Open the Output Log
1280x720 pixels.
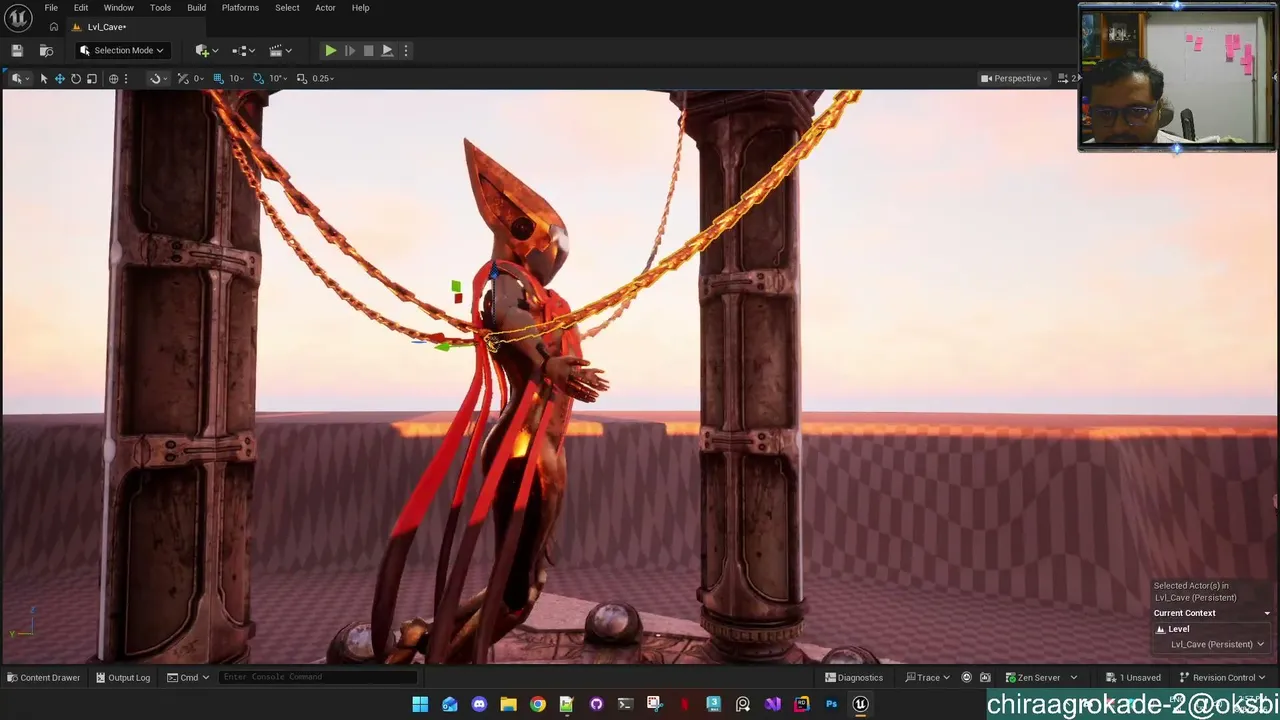click(123, 677)
